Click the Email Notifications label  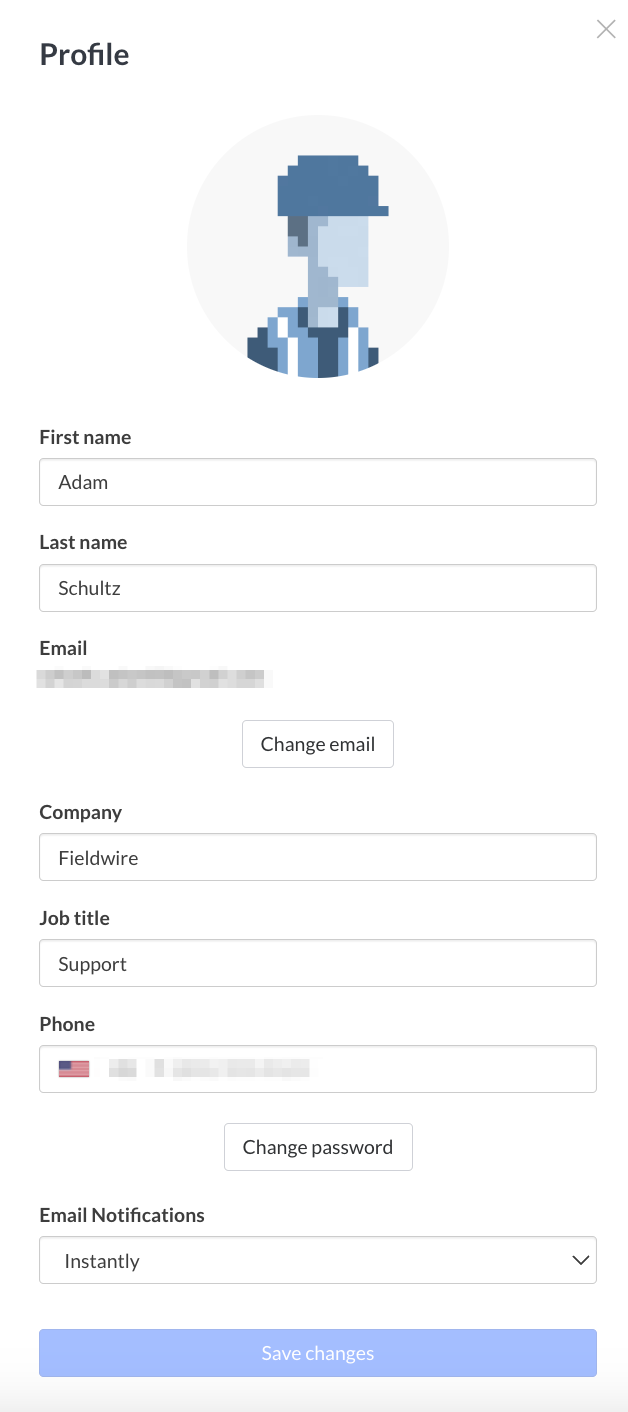click(x=121, y=1215)
